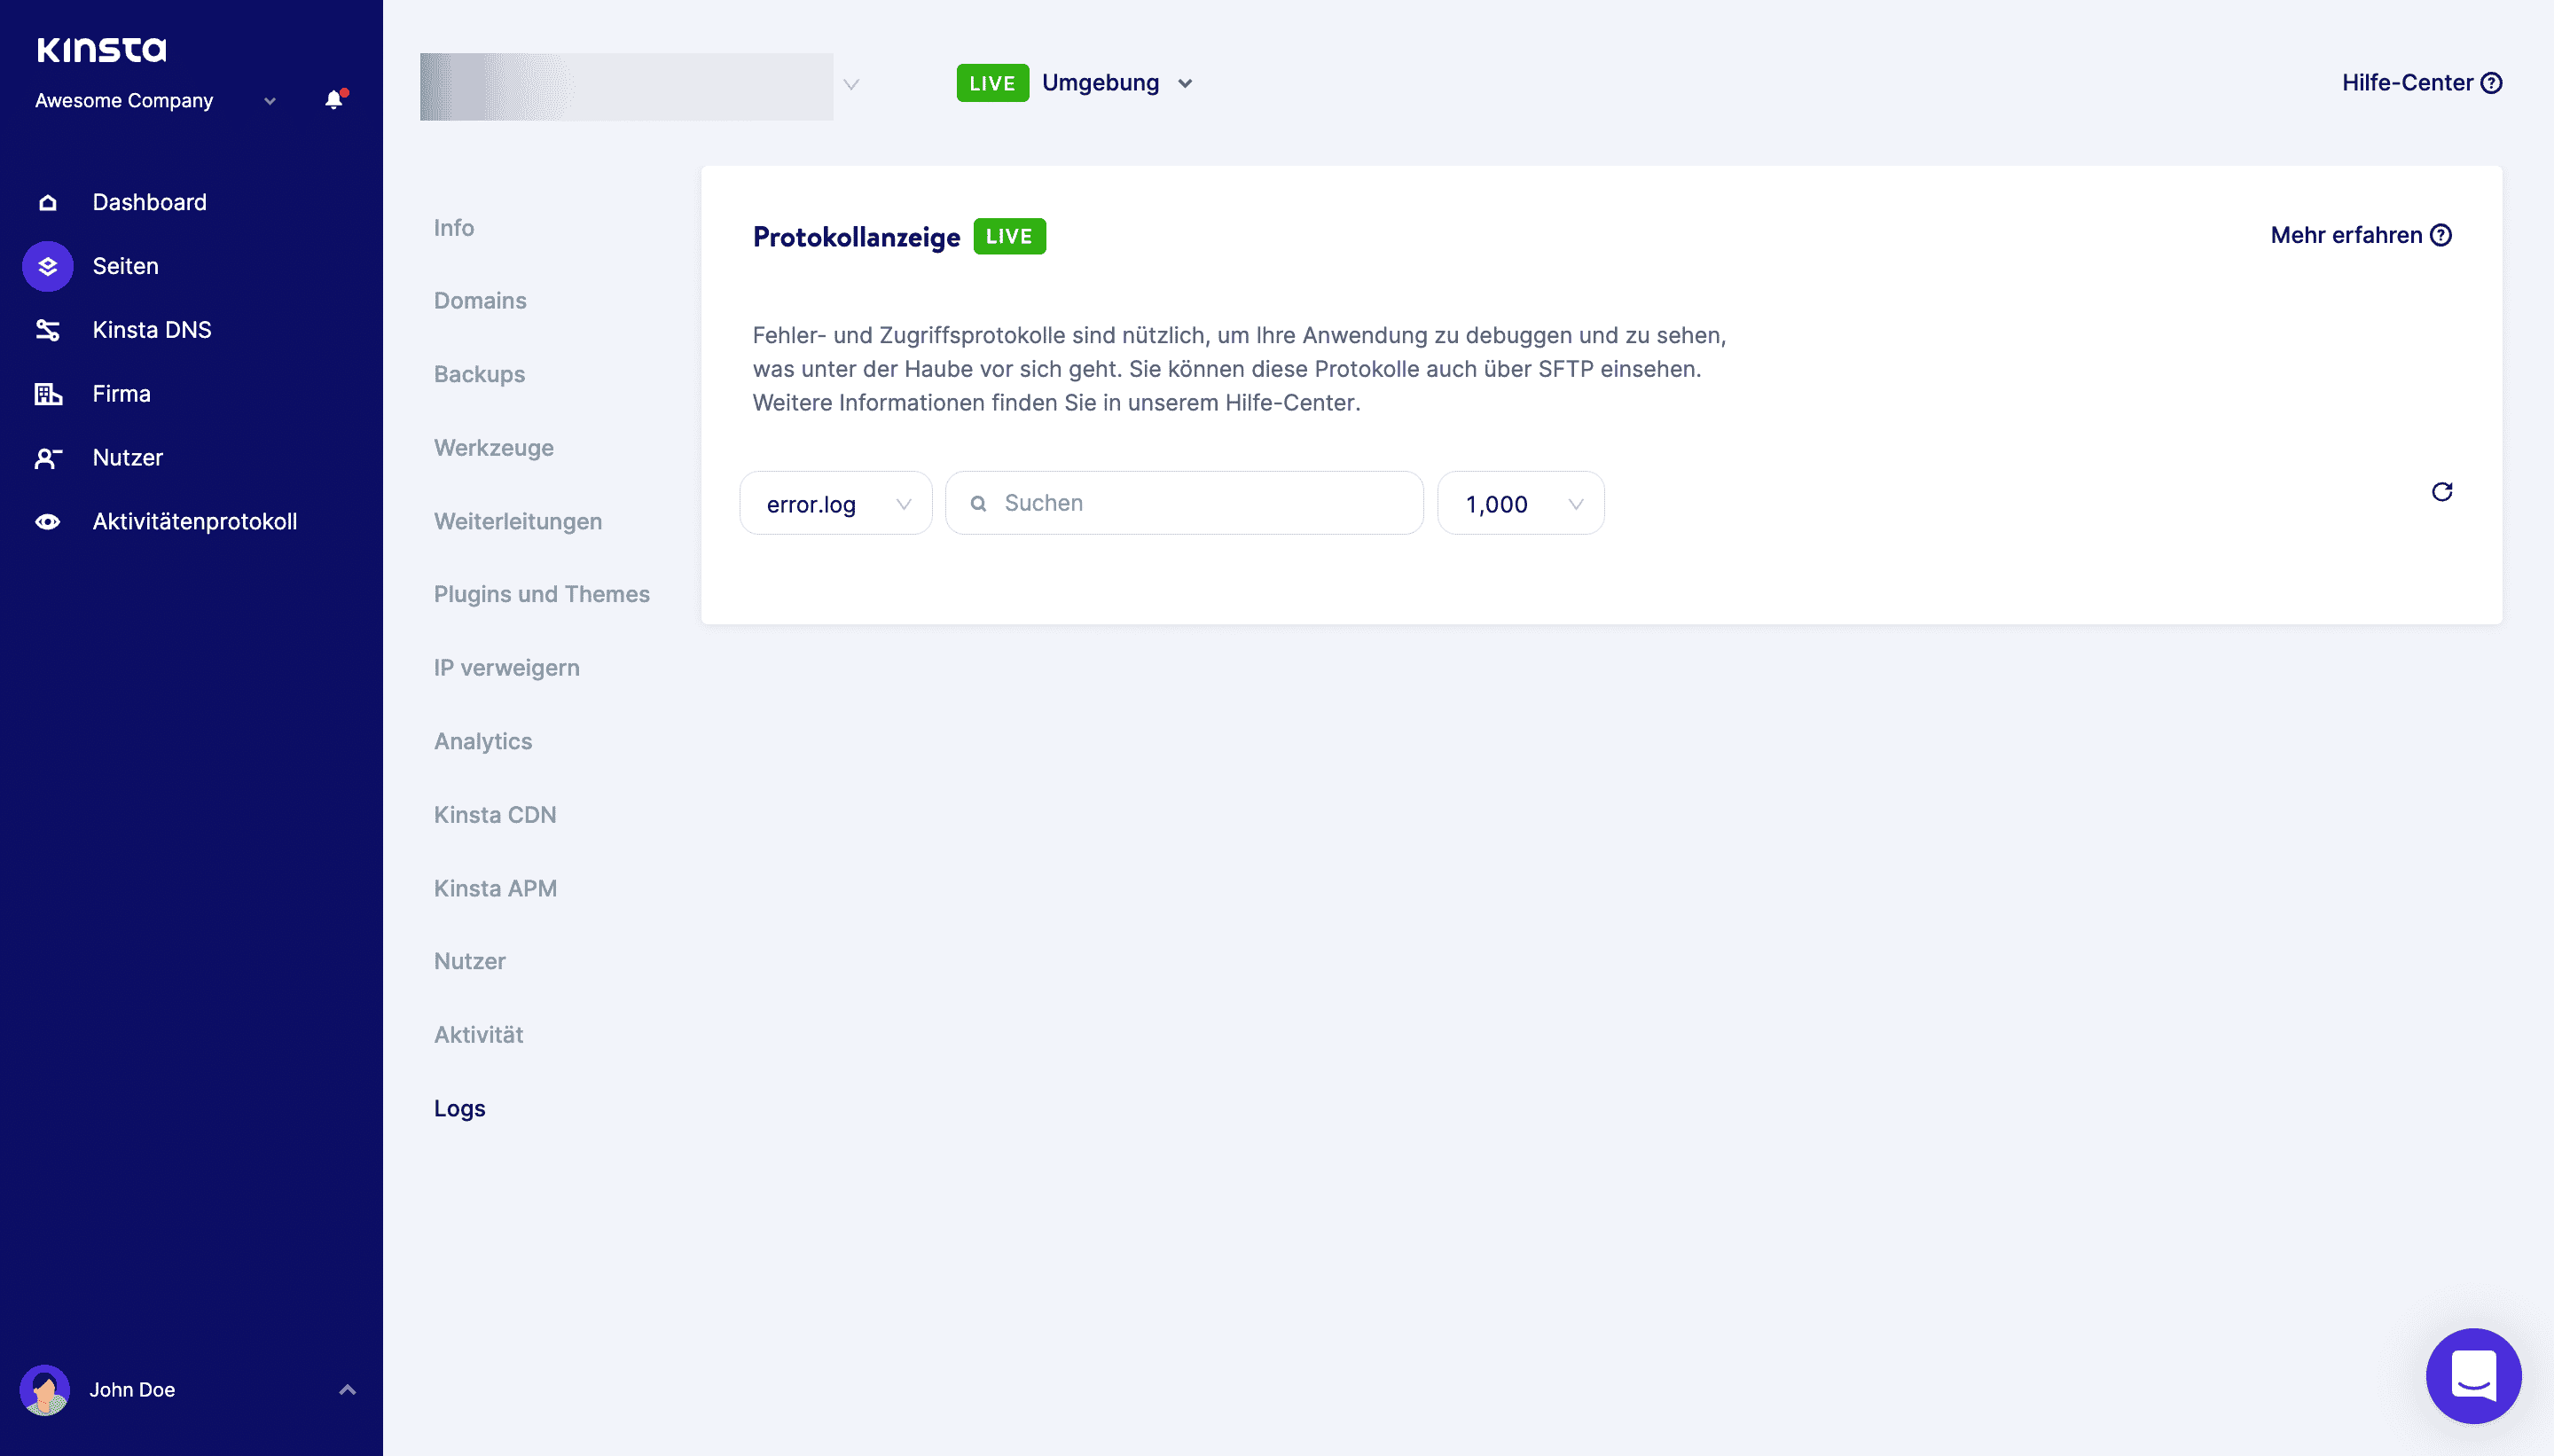Click the Seiten icon in sidebar

pos(47,265)
